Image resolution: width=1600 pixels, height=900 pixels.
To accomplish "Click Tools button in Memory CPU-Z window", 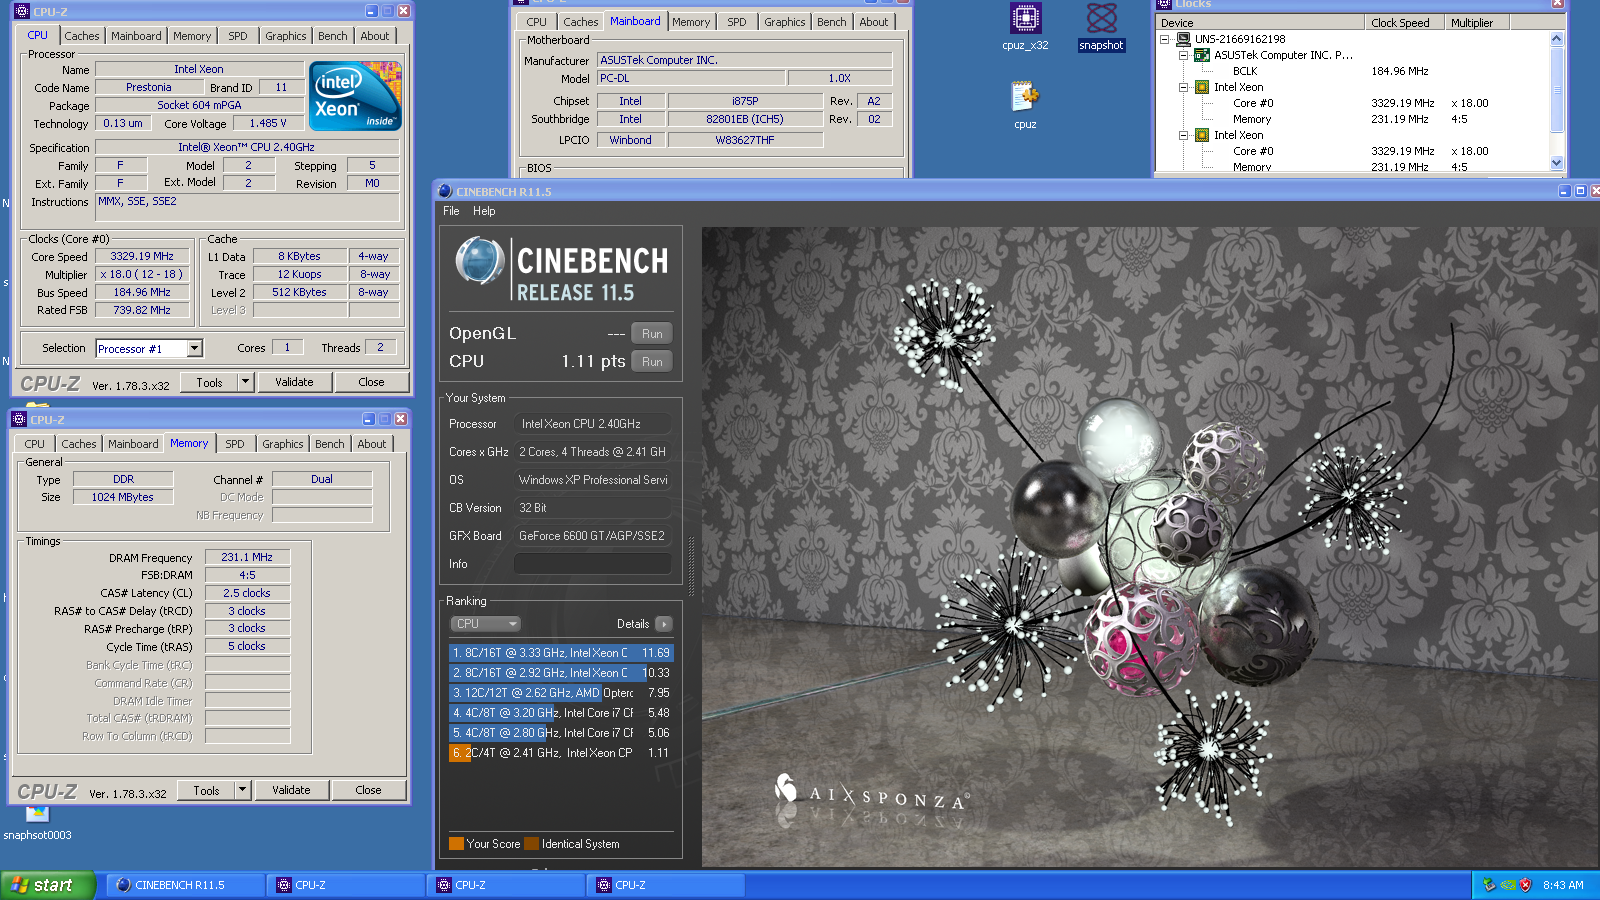I will pos(206,790).
